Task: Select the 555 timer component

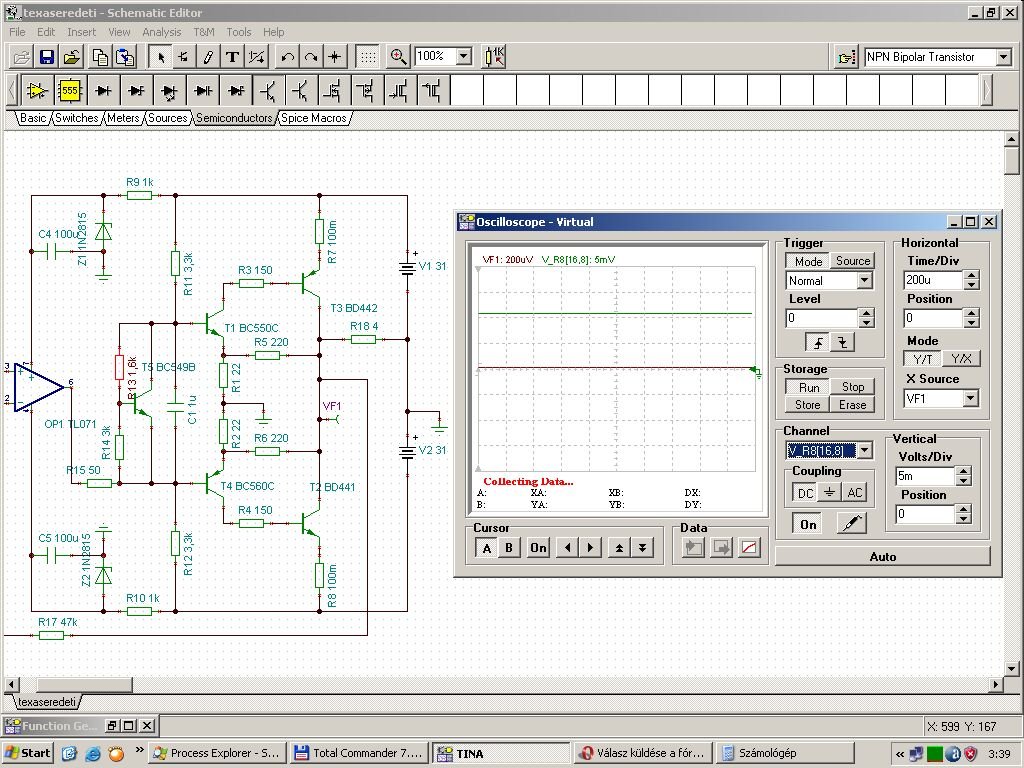Action: pyautogui.click(x=70, y=91)
